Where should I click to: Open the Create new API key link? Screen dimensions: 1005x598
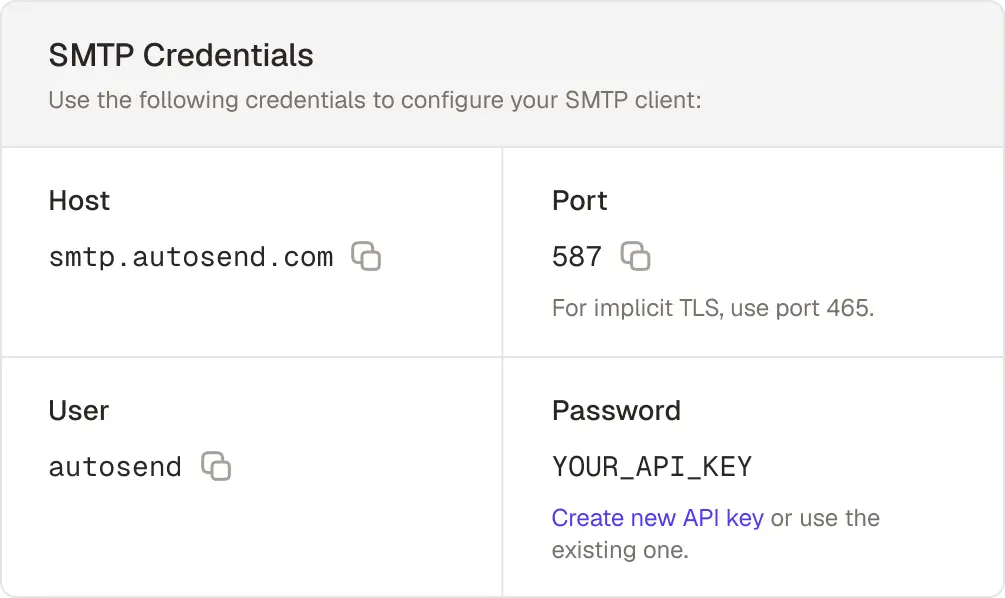point(657,518)
